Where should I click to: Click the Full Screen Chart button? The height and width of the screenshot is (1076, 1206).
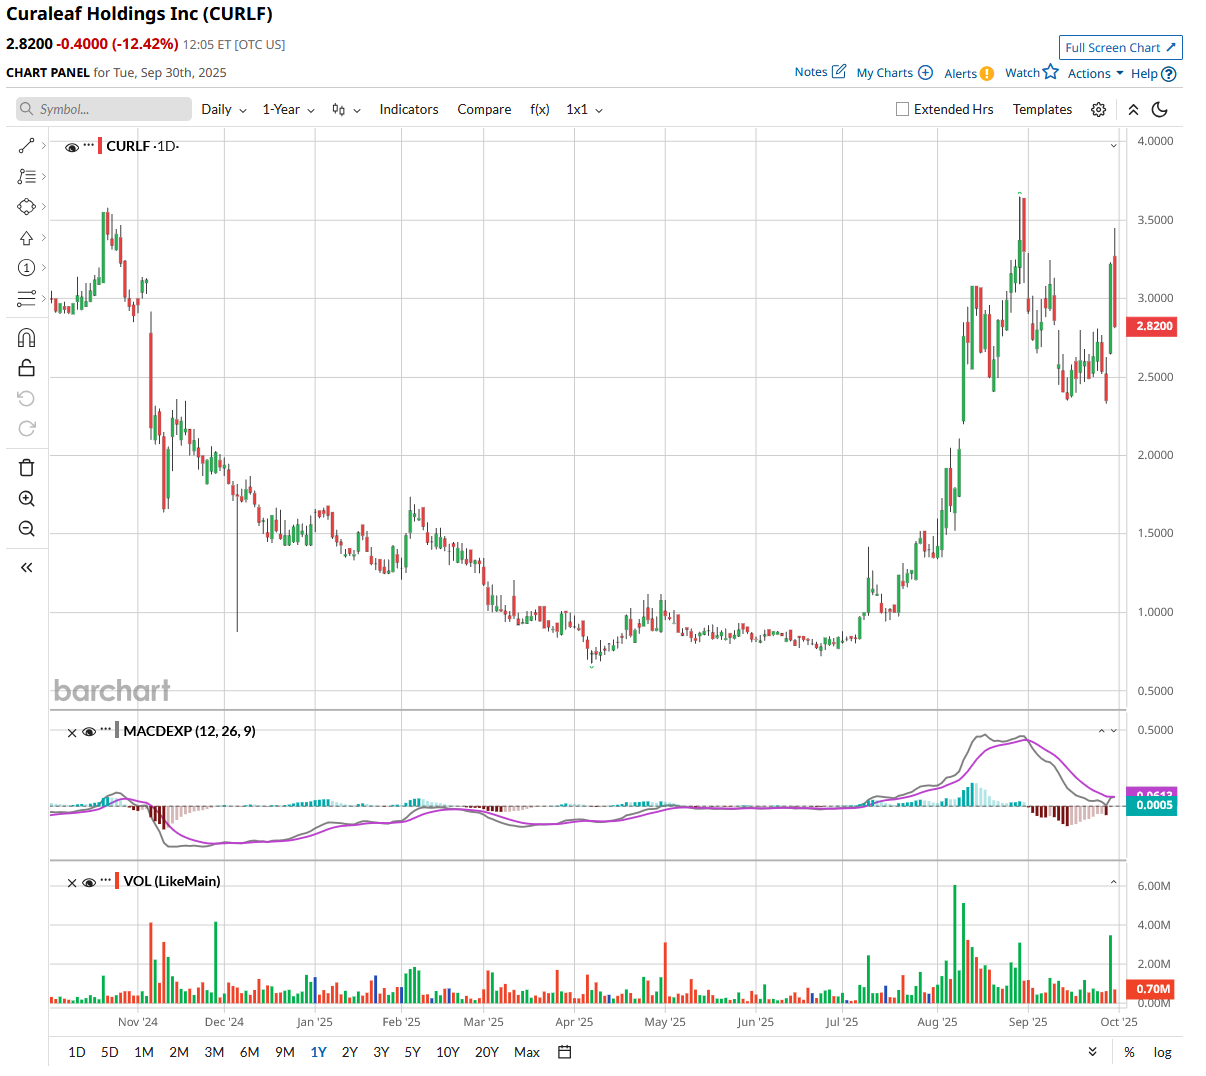1120,48
